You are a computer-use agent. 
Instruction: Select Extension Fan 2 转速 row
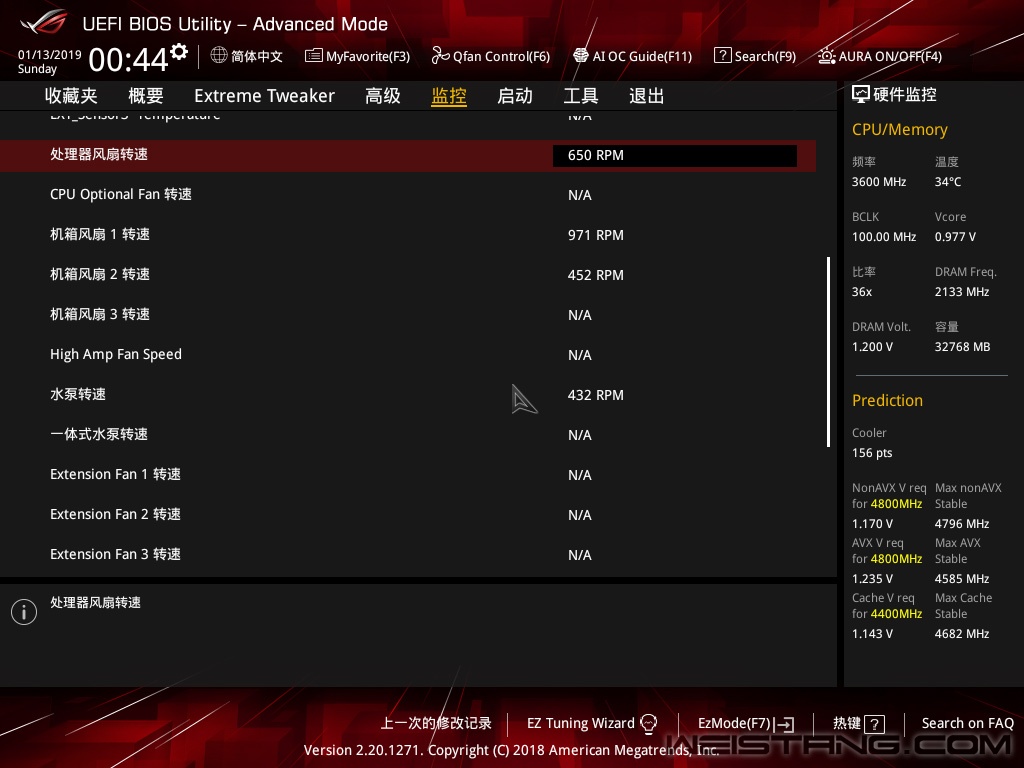click(408, 515)
